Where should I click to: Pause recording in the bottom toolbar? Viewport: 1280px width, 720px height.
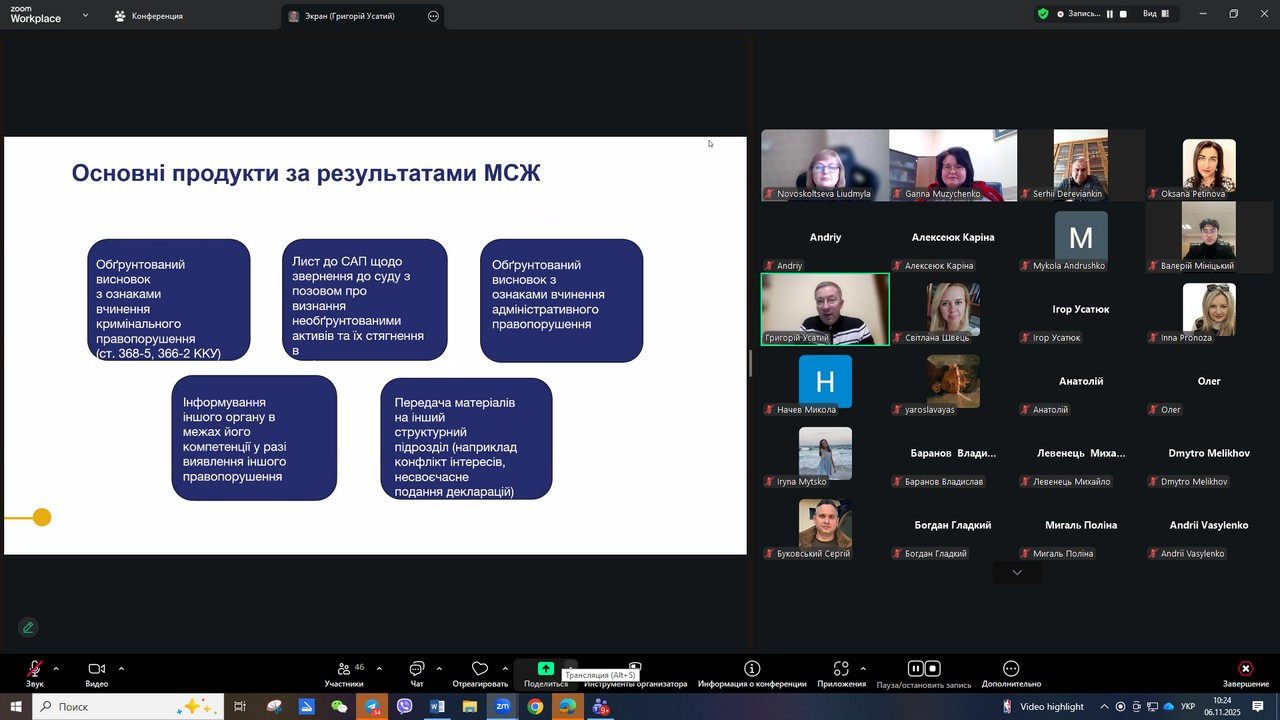click(914, 669)
